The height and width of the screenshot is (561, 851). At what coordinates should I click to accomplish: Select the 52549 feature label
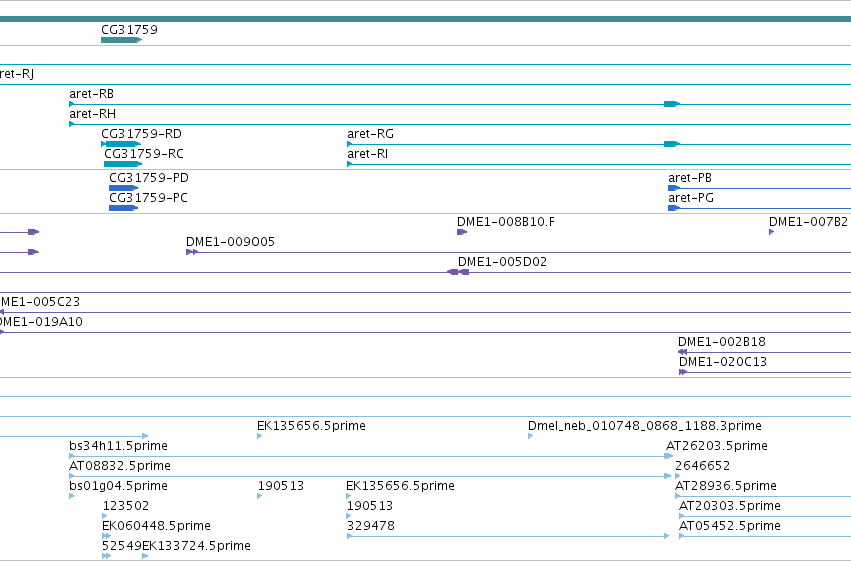coord(122,546)
